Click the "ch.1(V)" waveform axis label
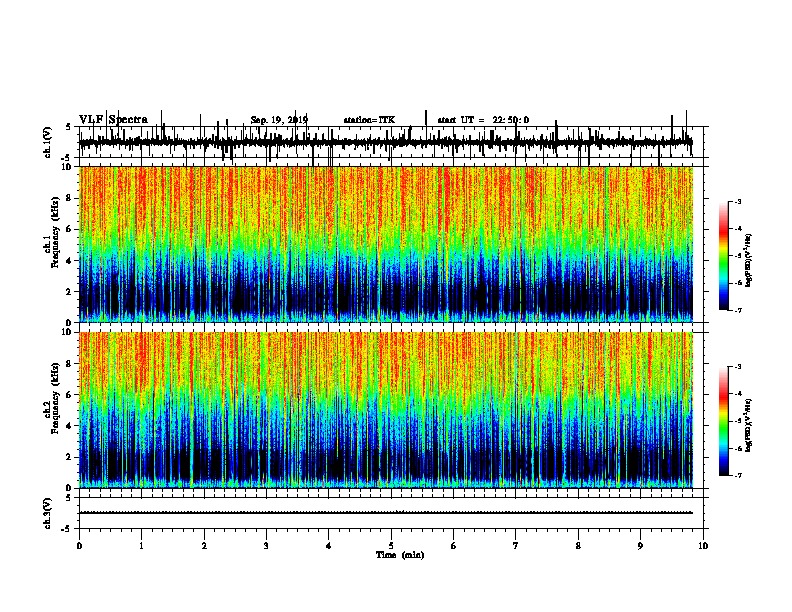Image resolution: width=792 pixels, height=612 pixels. pos(48,142)
